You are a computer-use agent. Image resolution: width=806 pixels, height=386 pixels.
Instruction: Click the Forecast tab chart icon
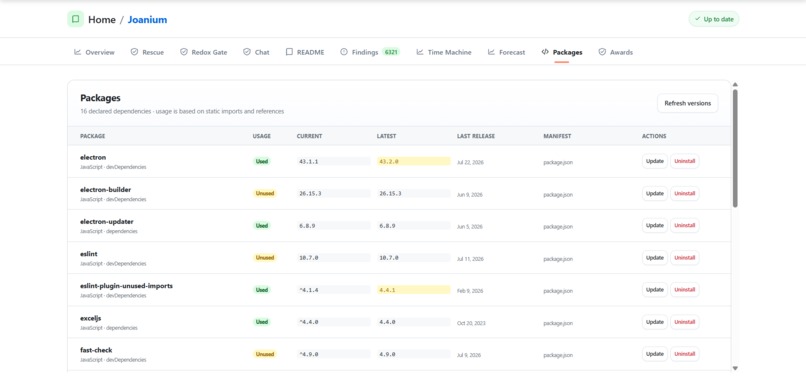pyautogui.click(x=491, y=52)
